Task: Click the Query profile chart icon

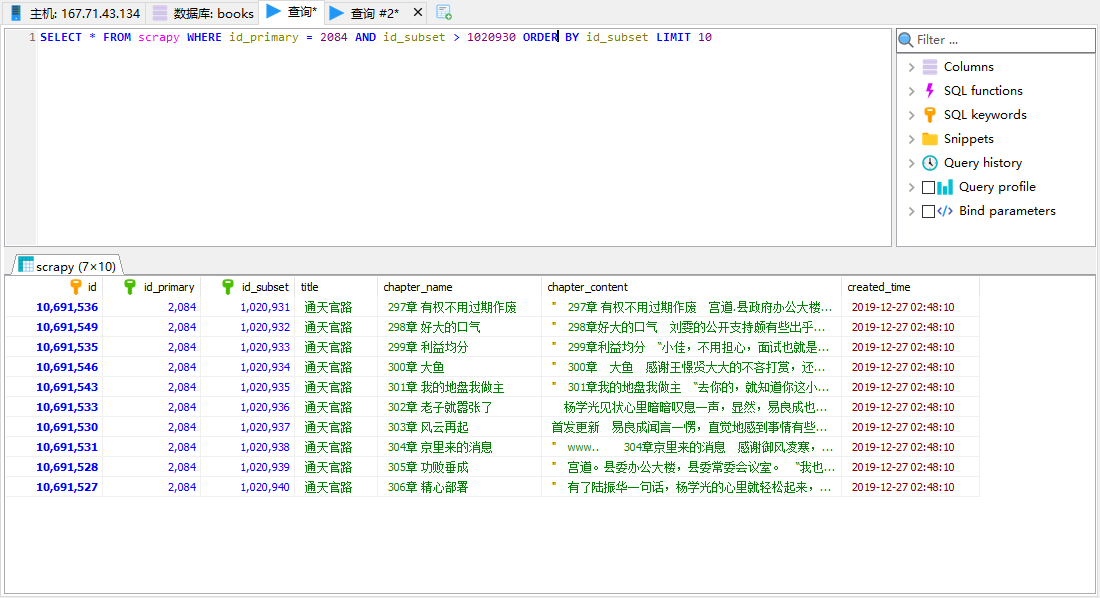Action: tap(945, 187)
